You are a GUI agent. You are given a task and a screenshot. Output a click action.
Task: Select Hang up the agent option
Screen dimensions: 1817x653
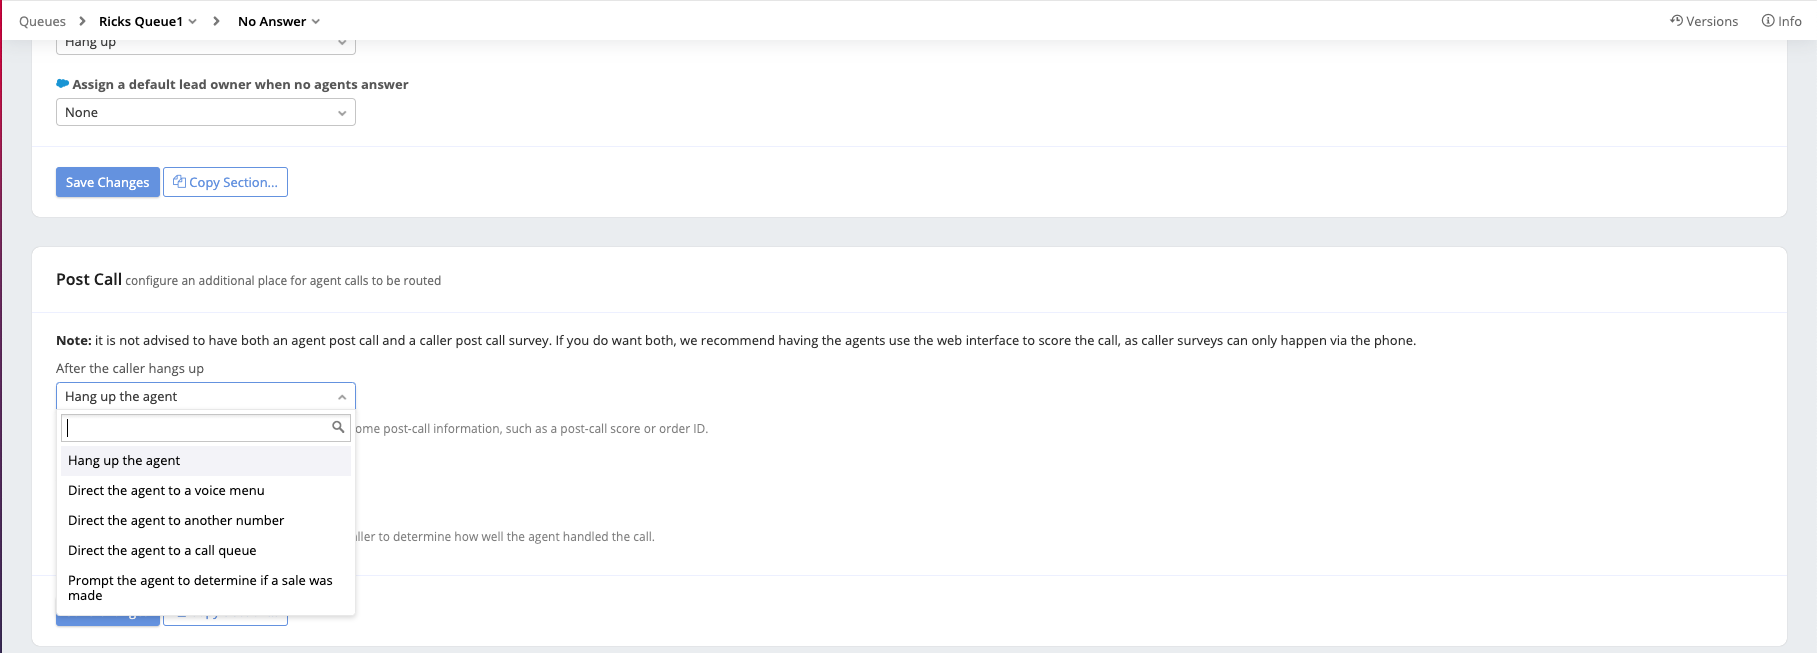124,461
